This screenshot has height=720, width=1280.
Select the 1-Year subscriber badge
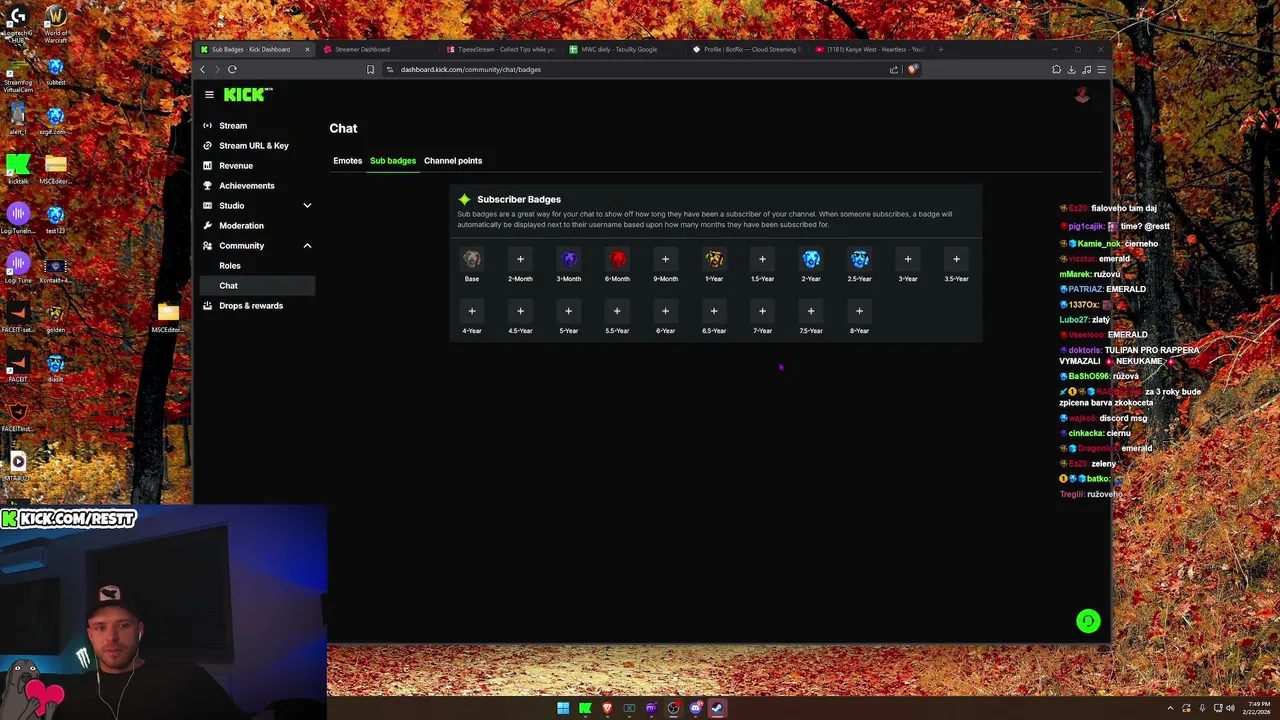click(714, 259)
